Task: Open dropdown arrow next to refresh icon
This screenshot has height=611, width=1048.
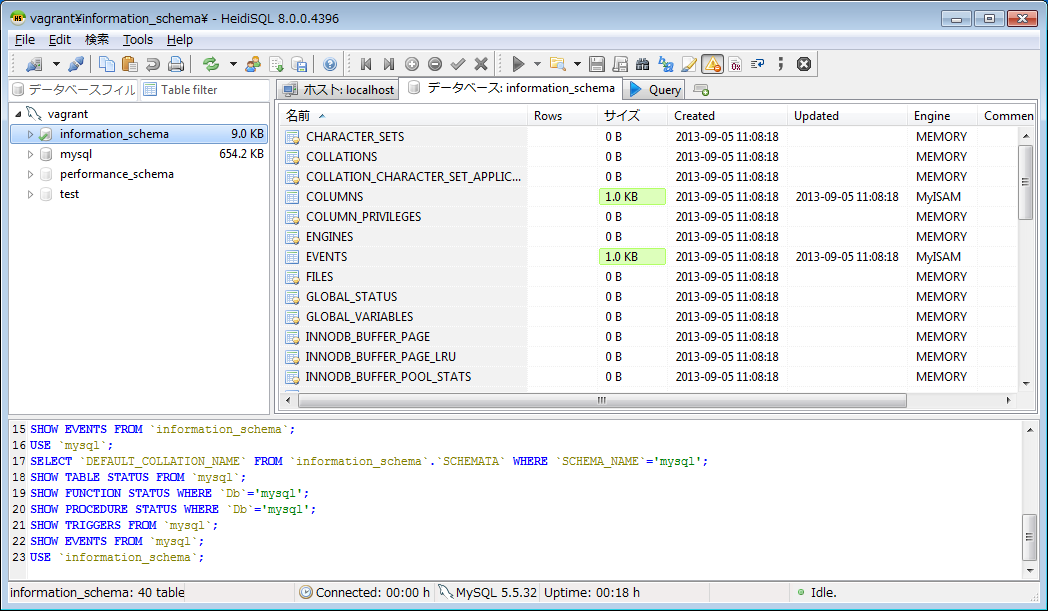Action: (233, 64)
